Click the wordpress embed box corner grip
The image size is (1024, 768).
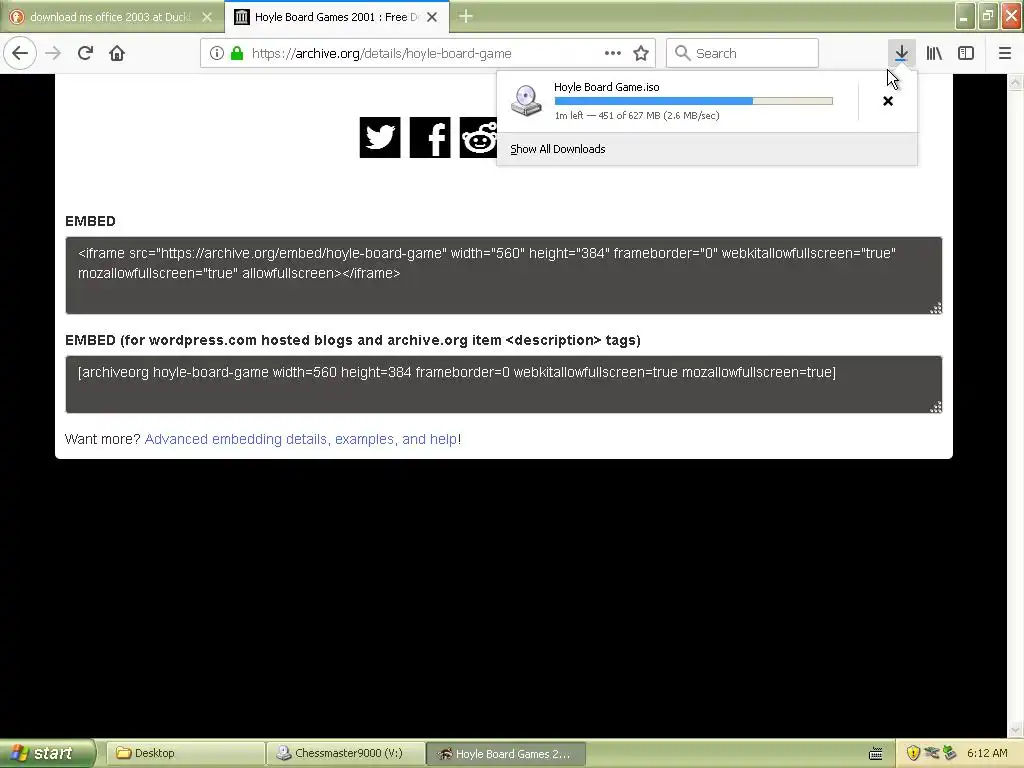(x=936, y=407)
